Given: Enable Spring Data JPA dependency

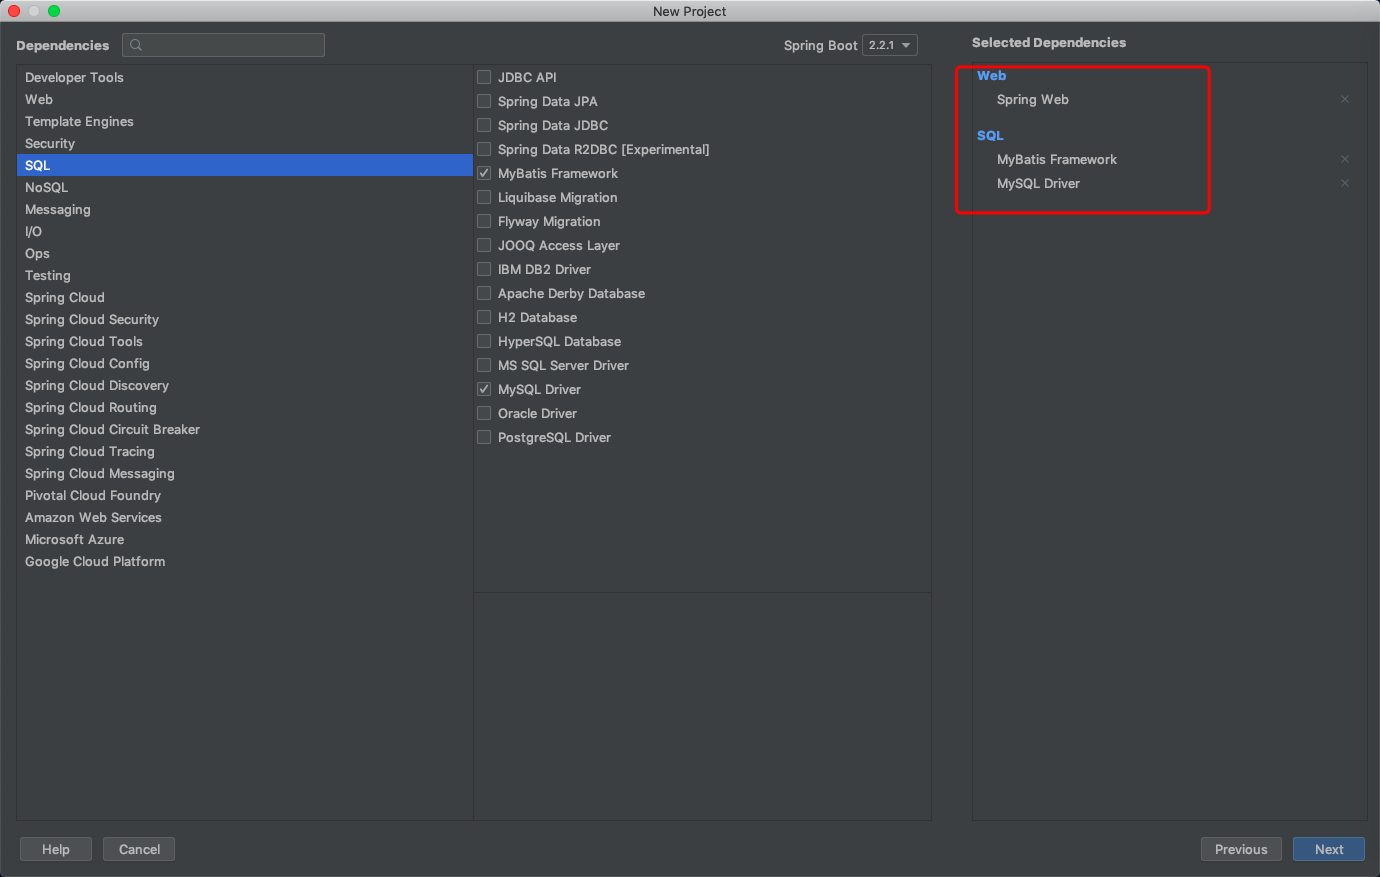Looking at the screenshot, I should [x=484, y=101].
